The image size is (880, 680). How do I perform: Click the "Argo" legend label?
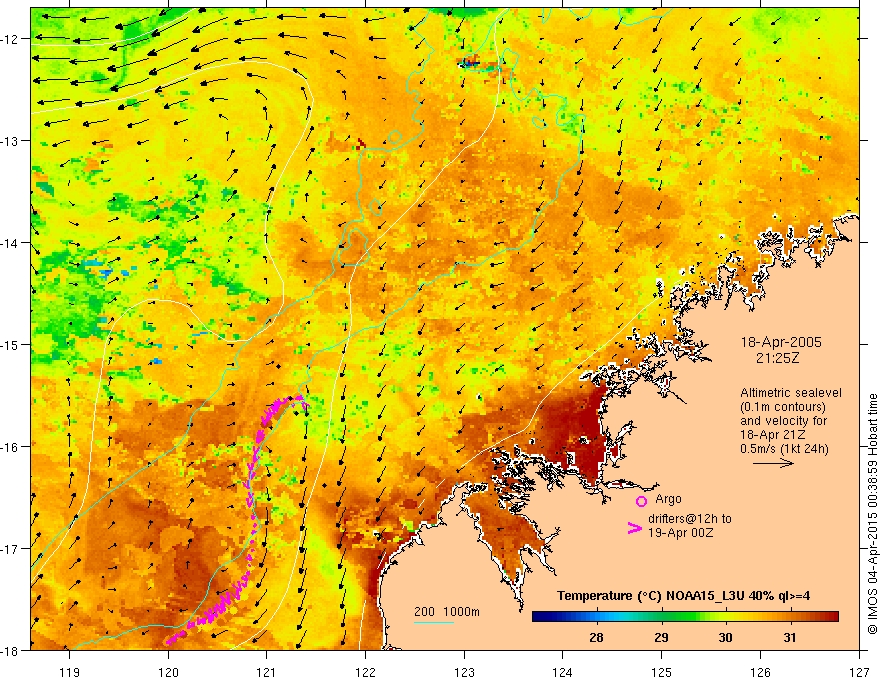[x=668, y=499]
